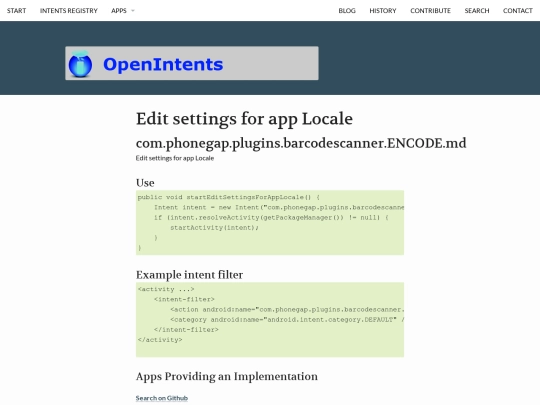Click the OpenIntents banner title text
Viewport: 540px width, 405px height.
coord(163,64)
